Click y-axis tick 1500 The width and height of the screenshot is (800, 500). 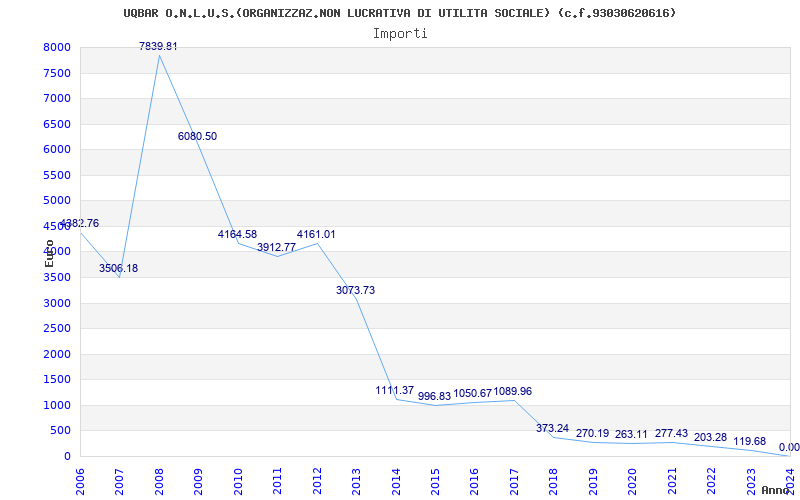[57, 380]
